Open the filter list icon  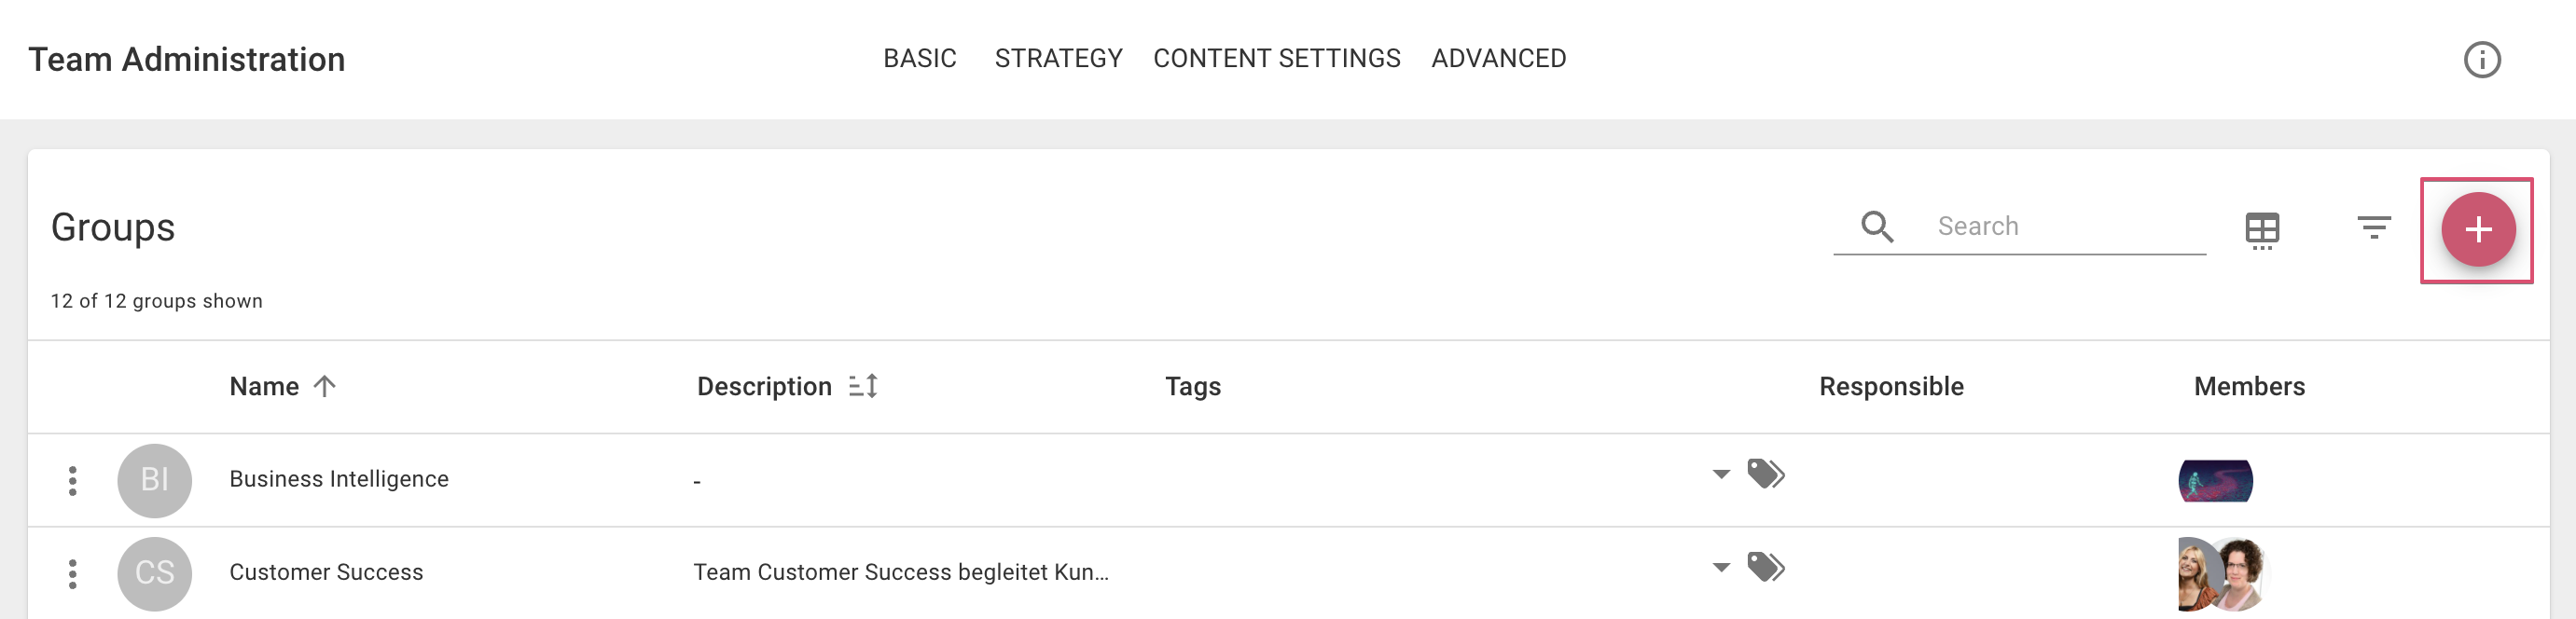pos(2373,228)
